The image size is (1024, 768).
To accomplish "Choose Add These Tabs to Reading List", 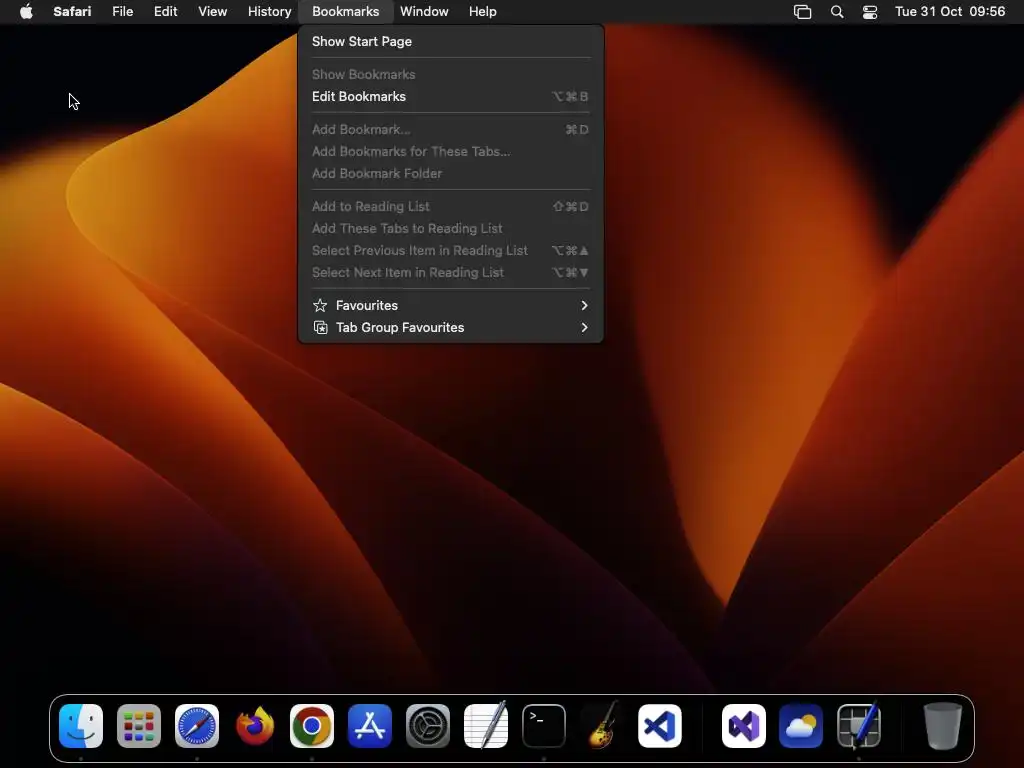I will (x=451, y=229).
